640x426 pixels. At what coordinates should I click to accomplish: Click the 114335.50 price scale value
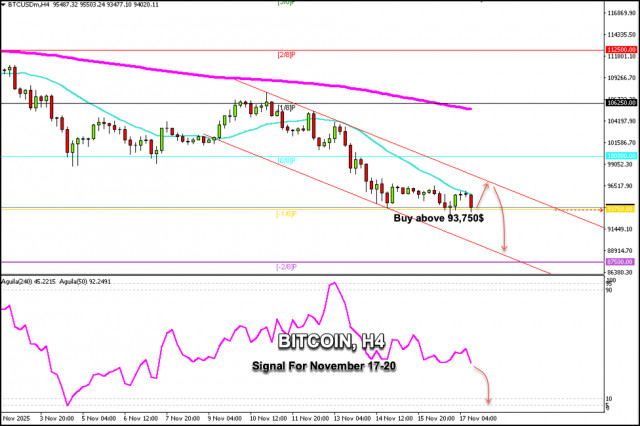622,35
